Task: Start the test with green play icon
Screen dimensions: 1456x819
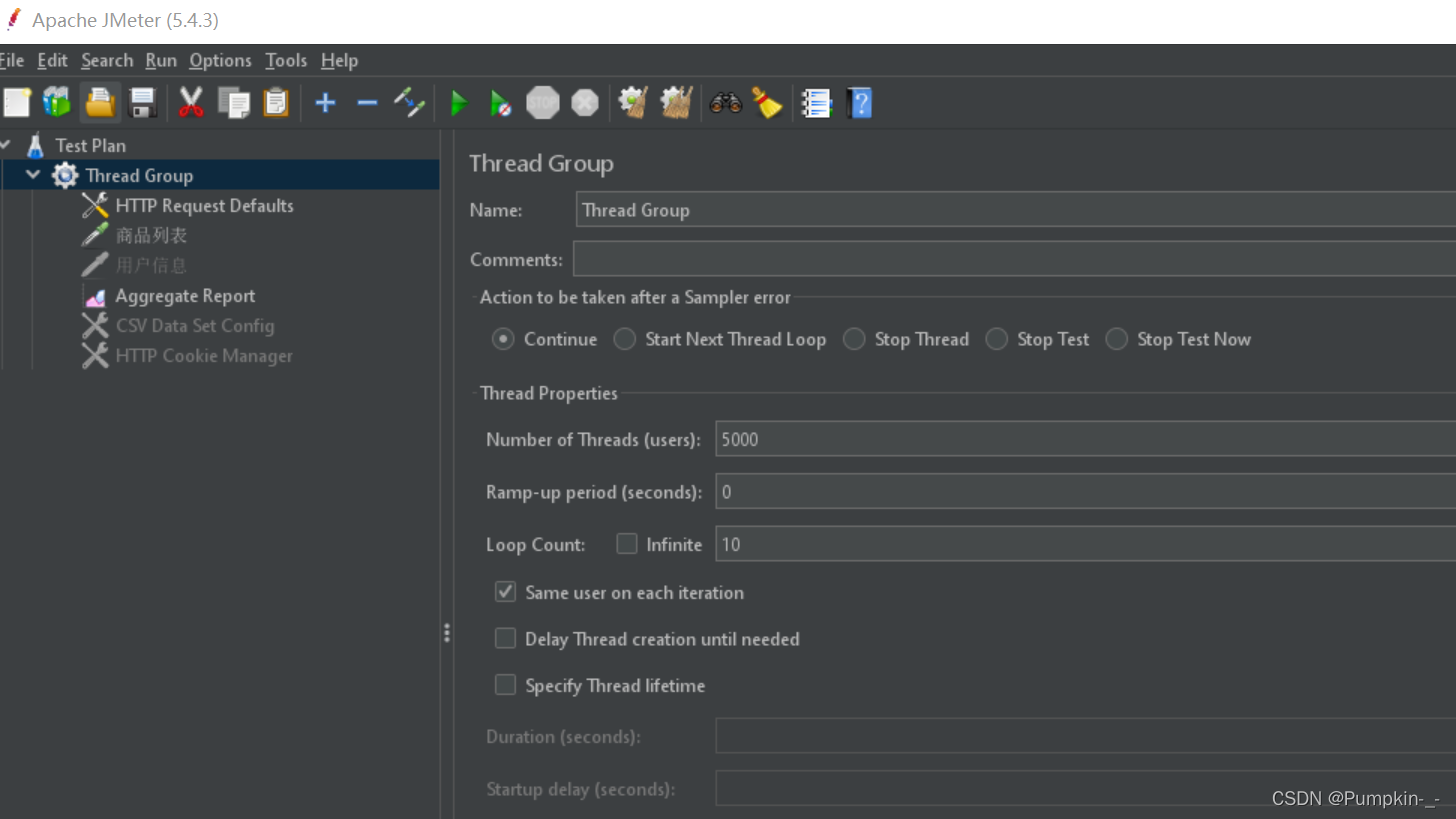Action: coord(459,102)
